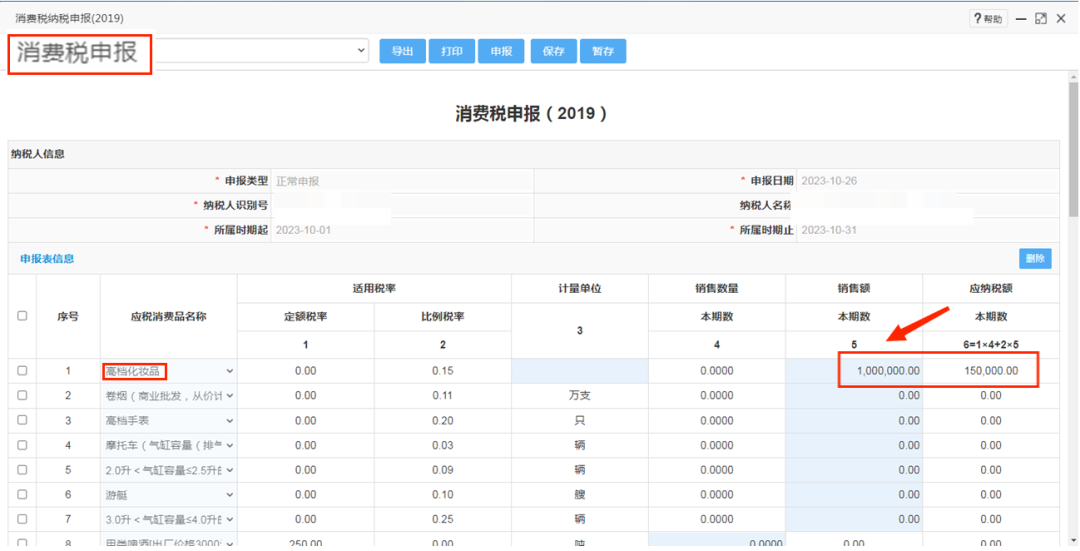Click the 0.20 proportional rate cell
The height and width of the screenshot is (551, 1080).
(443, 420)
